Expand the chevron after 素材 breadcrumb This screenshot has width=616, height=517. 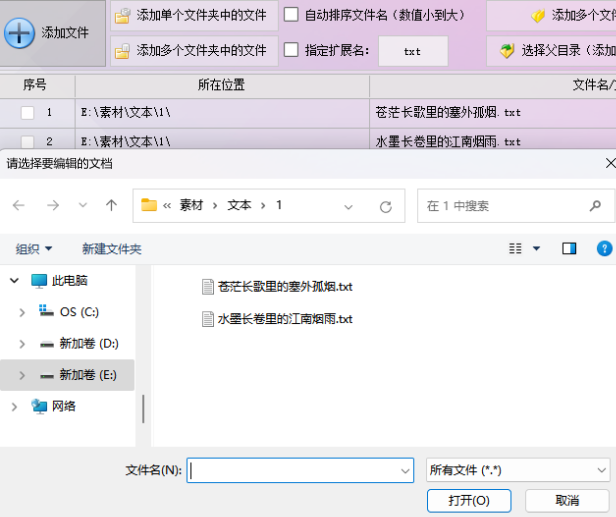coord(215,205)
